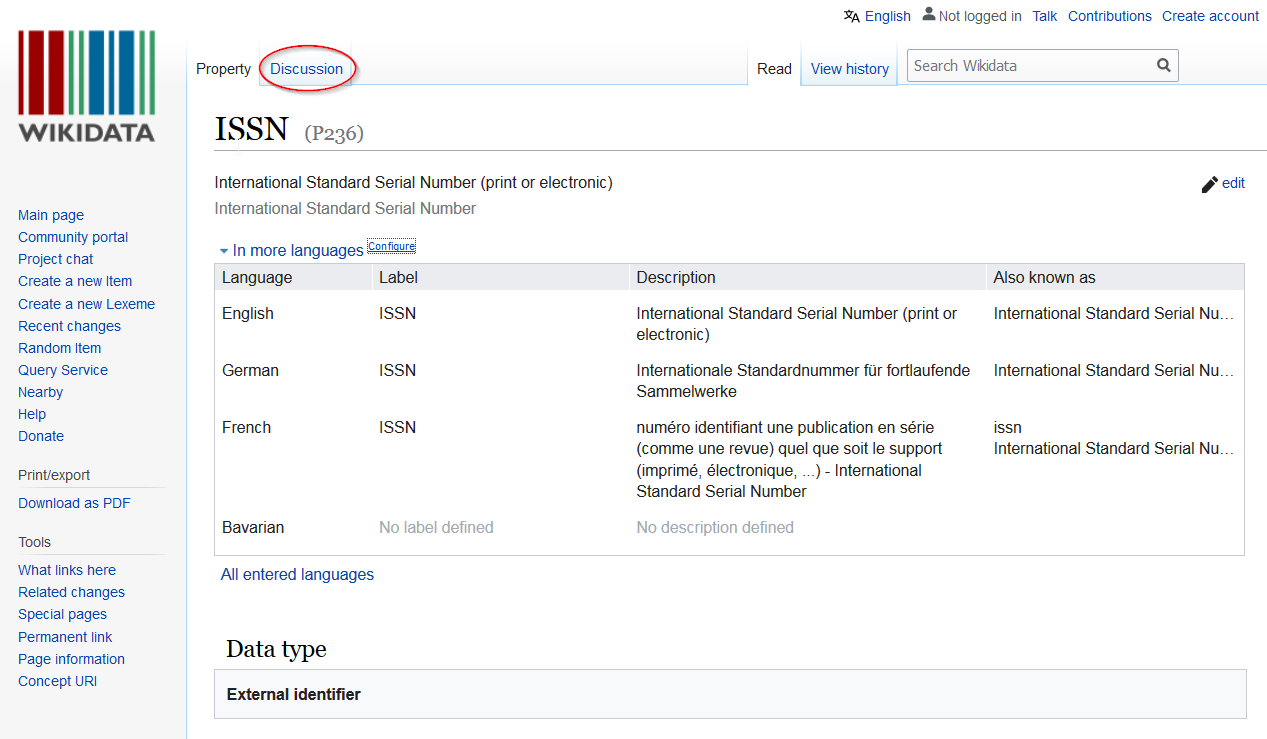Viewport: 1267px width, 739px height.
Task: Open a Random Item
Action: click(59, 348)
